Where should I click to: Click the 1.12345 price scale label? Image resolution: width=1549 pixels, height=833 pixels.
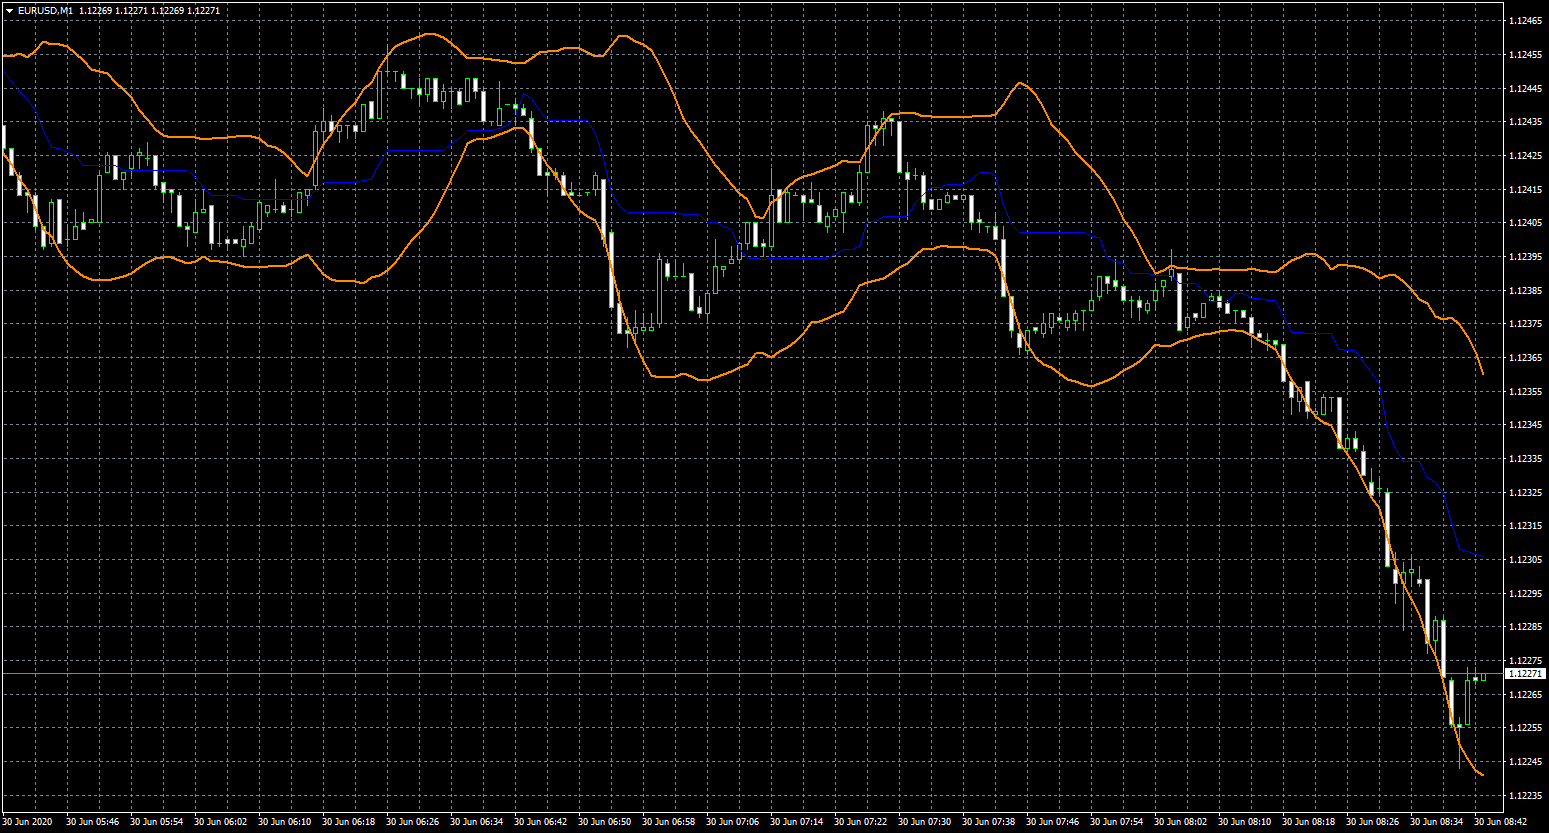pyautogui.click(x=1524, y=424)
